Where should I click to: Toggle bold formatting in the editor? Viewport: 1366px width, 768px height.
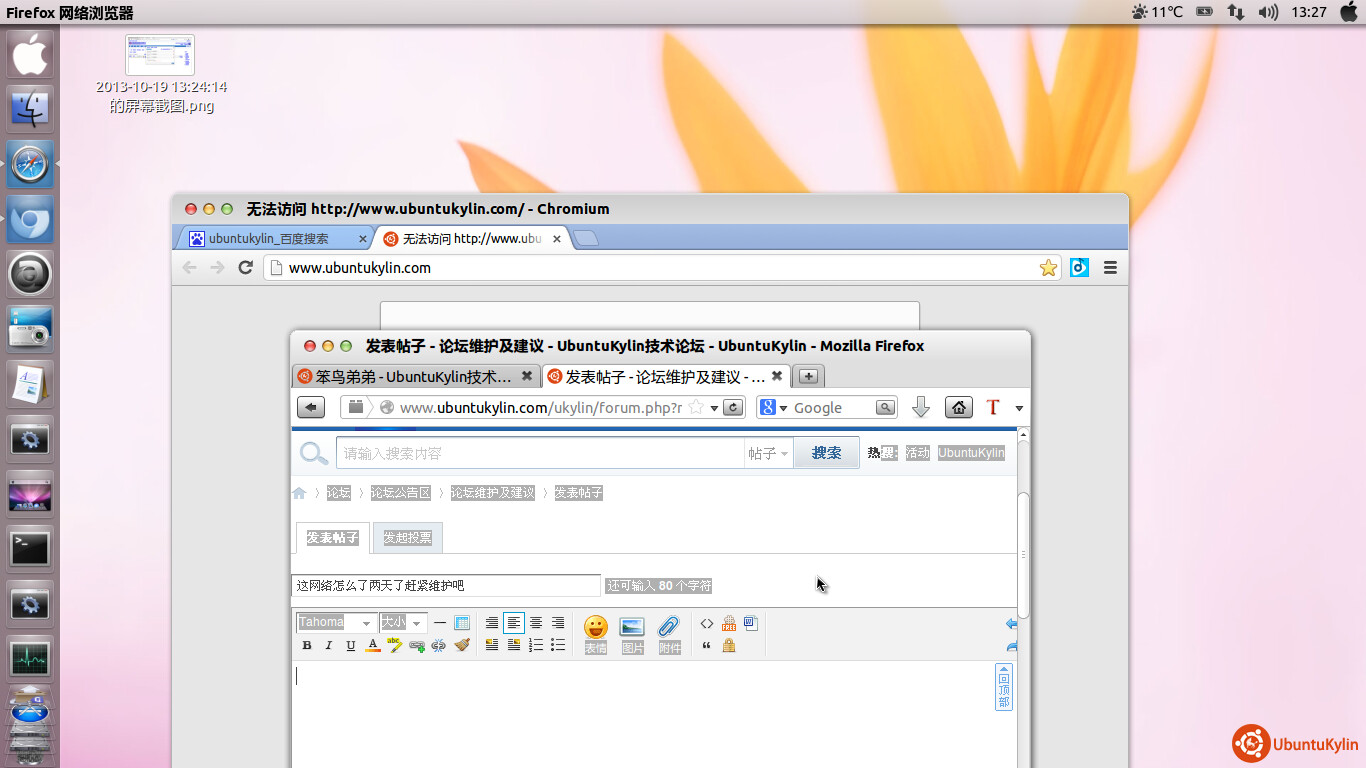pyautogui.click(x=307, y=646)
